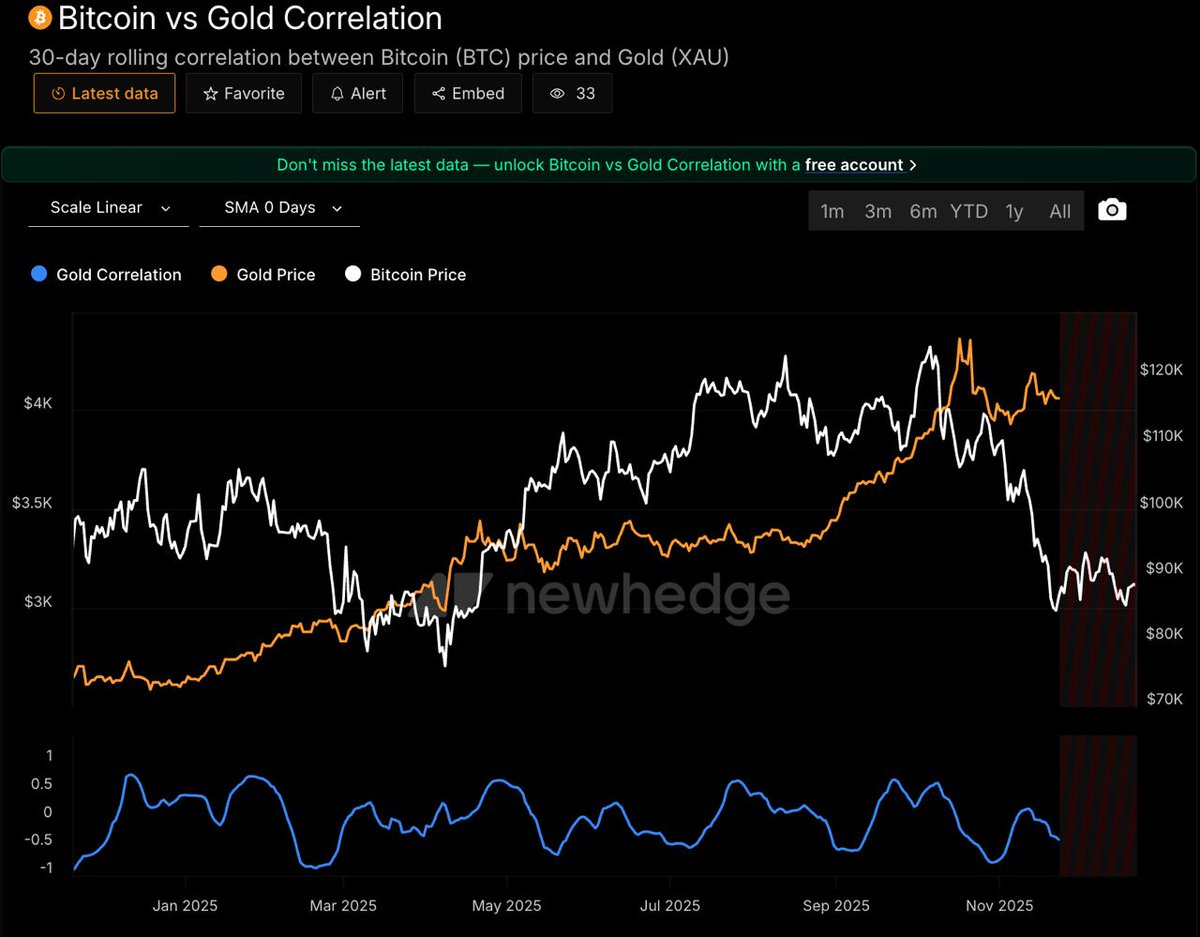This screenshot has width=1200, height=937.
Task: Click the -0.5 correlation axis label
Action: (x=39, y=840)
